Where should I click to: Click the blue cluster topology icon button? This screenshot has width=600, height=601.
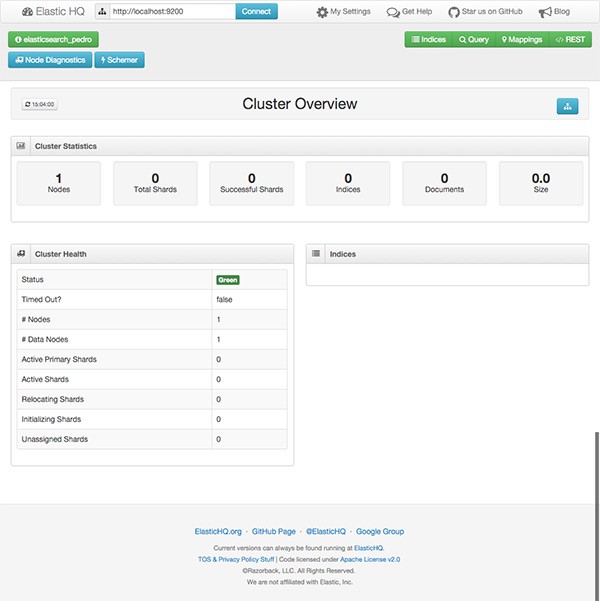pos(567,106)
